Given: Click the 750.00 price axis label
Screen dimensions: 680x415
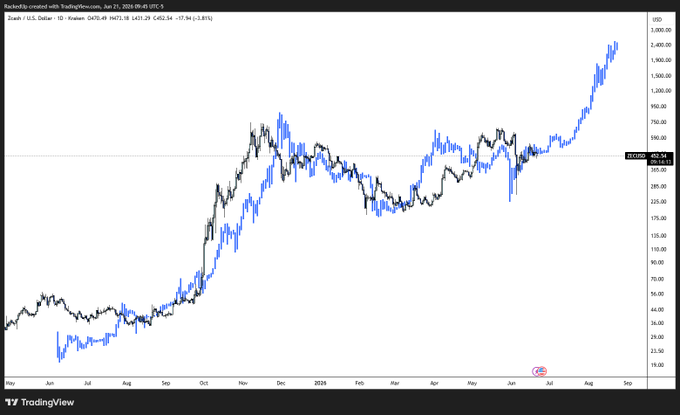Looking at the screenshot, I should pos(659,122).
